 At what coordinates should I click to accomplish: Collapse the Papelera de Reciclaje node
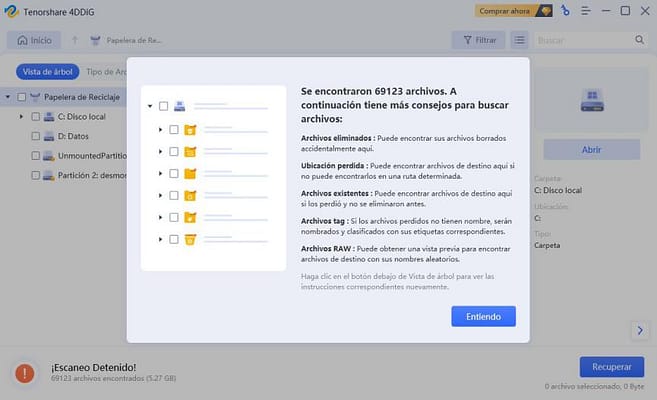pyautogui.click(x=8, y=97)
